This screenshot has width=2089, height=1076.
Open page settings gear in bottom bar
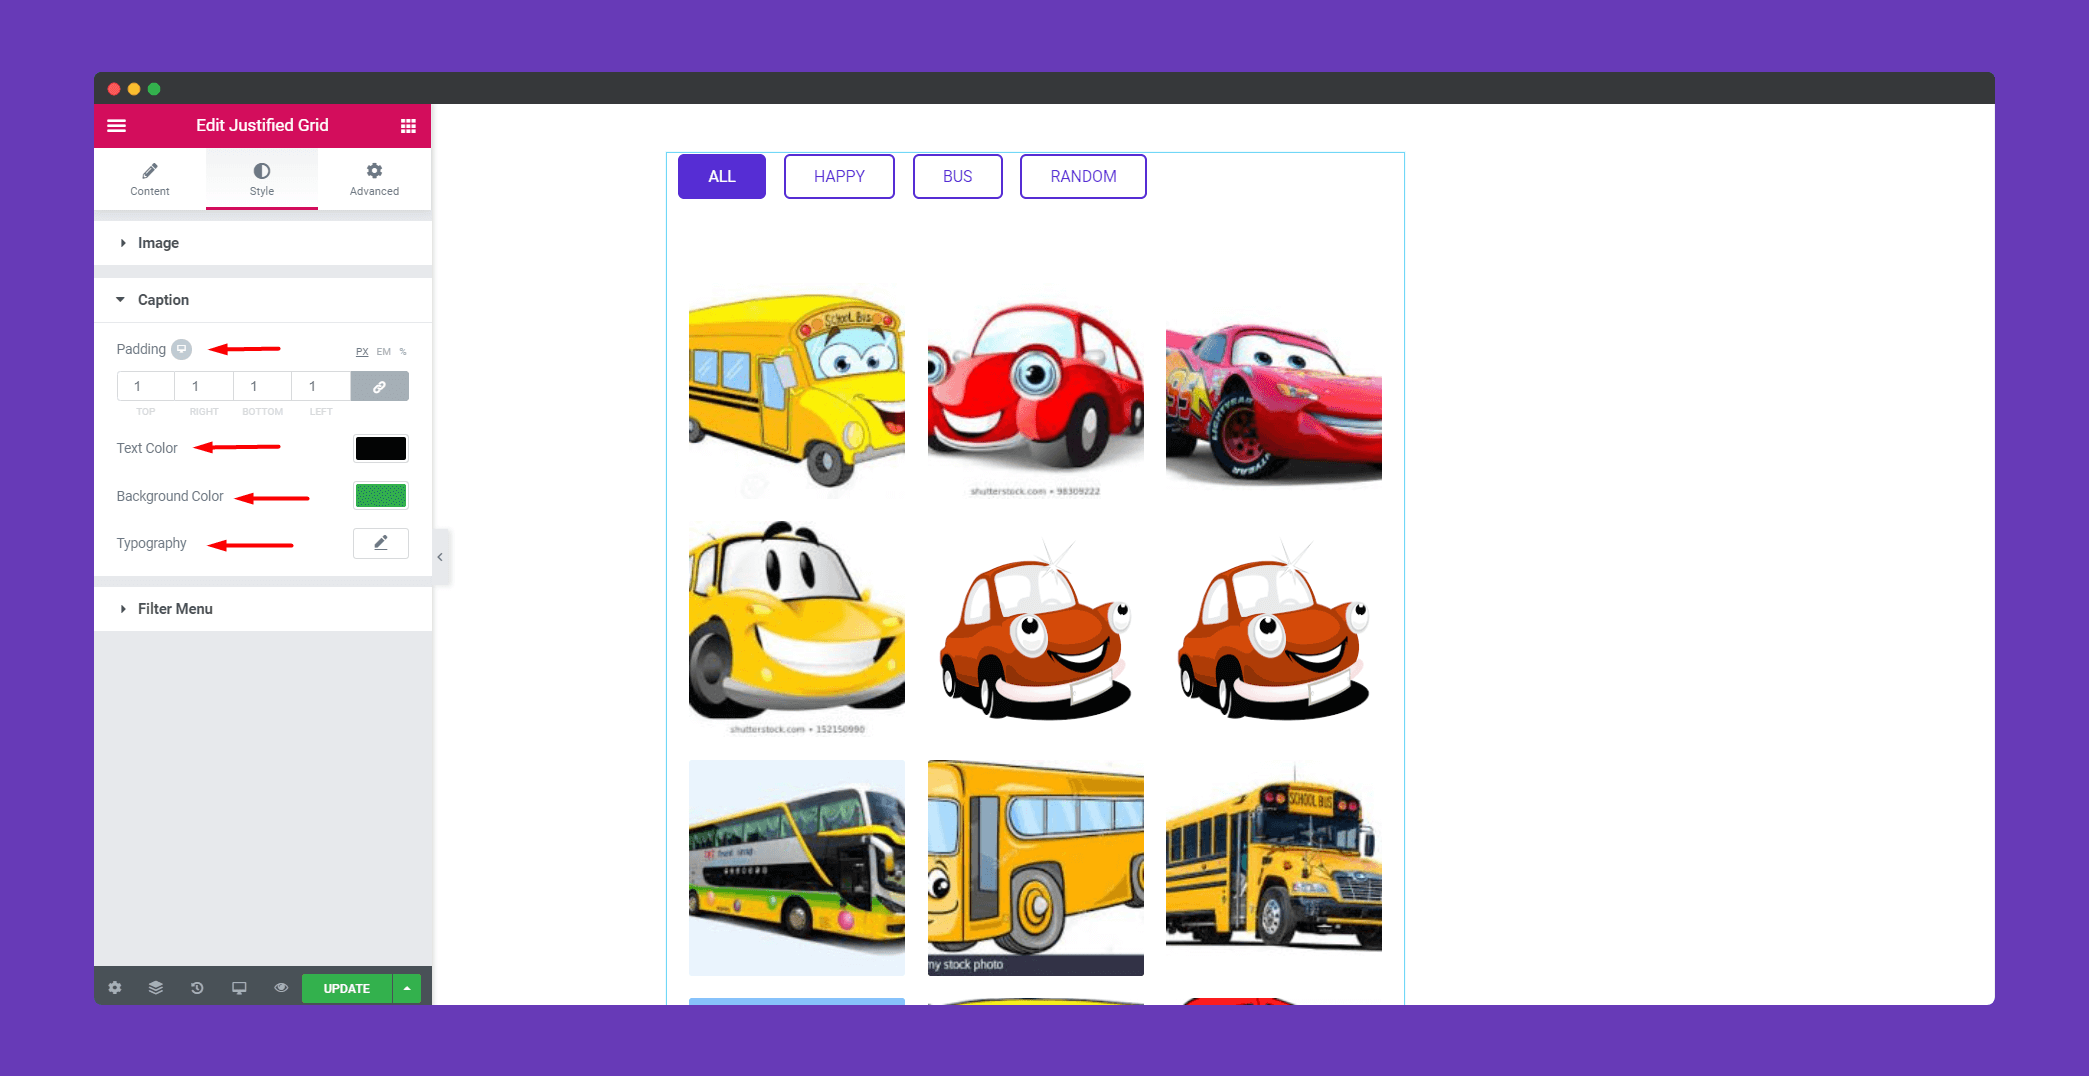pos(115,988)
